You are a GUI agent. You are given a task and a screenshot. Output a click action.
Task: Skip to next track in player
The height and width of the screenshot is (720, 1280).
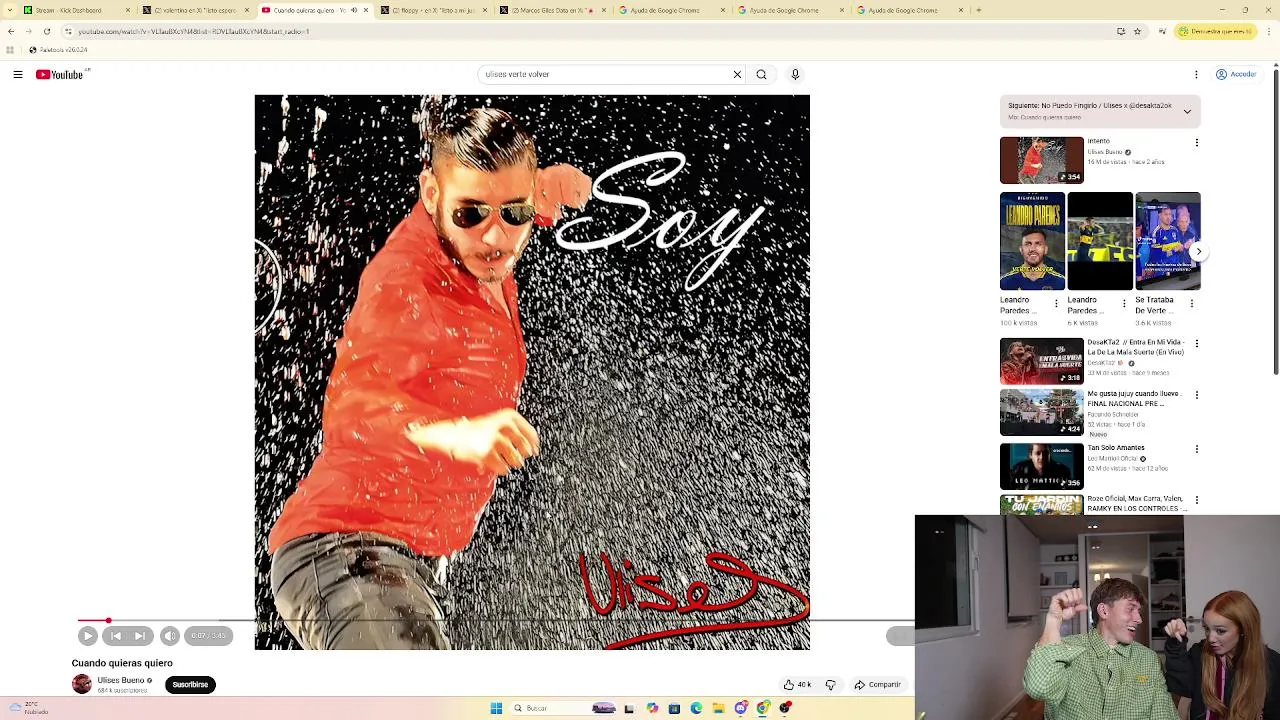[140, 636]
